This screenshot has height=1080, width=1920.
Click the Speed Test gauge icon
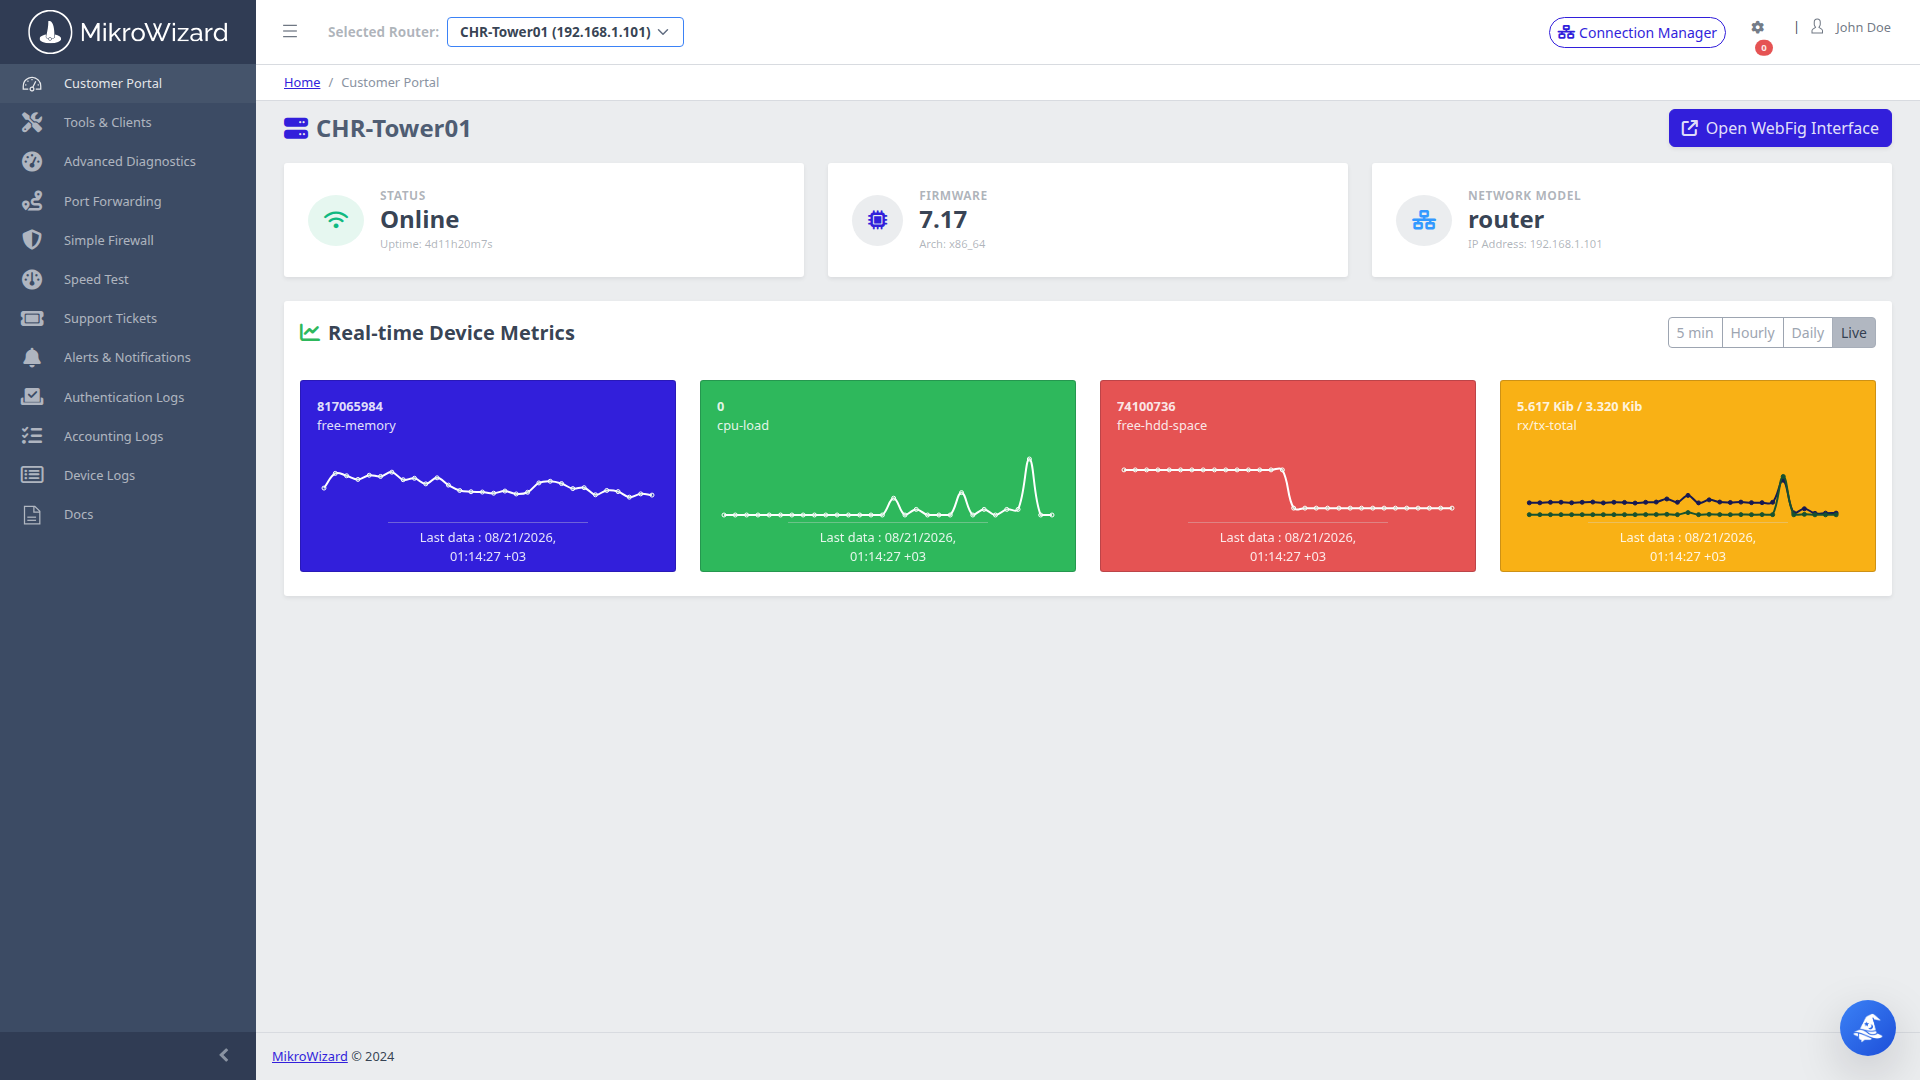pos(32,279)
